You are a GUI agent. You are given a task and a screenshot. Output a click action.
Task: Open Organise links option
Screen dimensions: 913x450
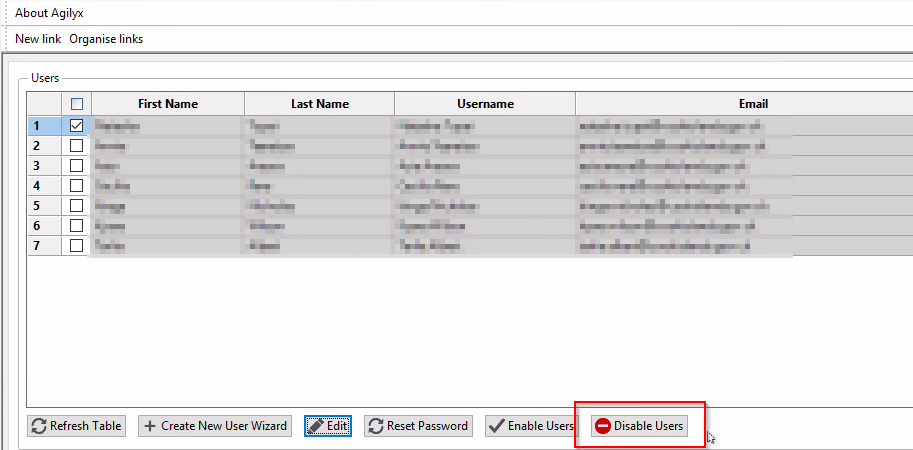tap(106, 39)
